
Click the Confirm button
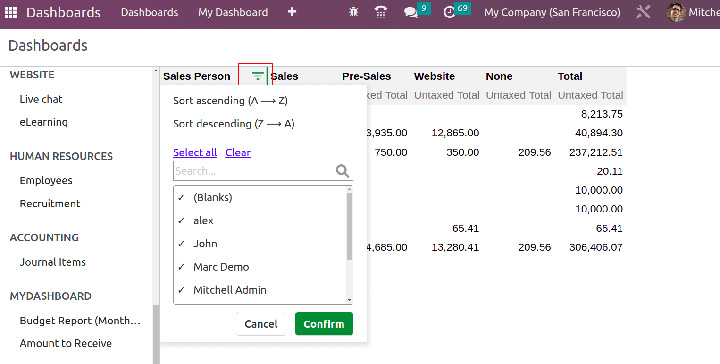(x=324, y=324)
